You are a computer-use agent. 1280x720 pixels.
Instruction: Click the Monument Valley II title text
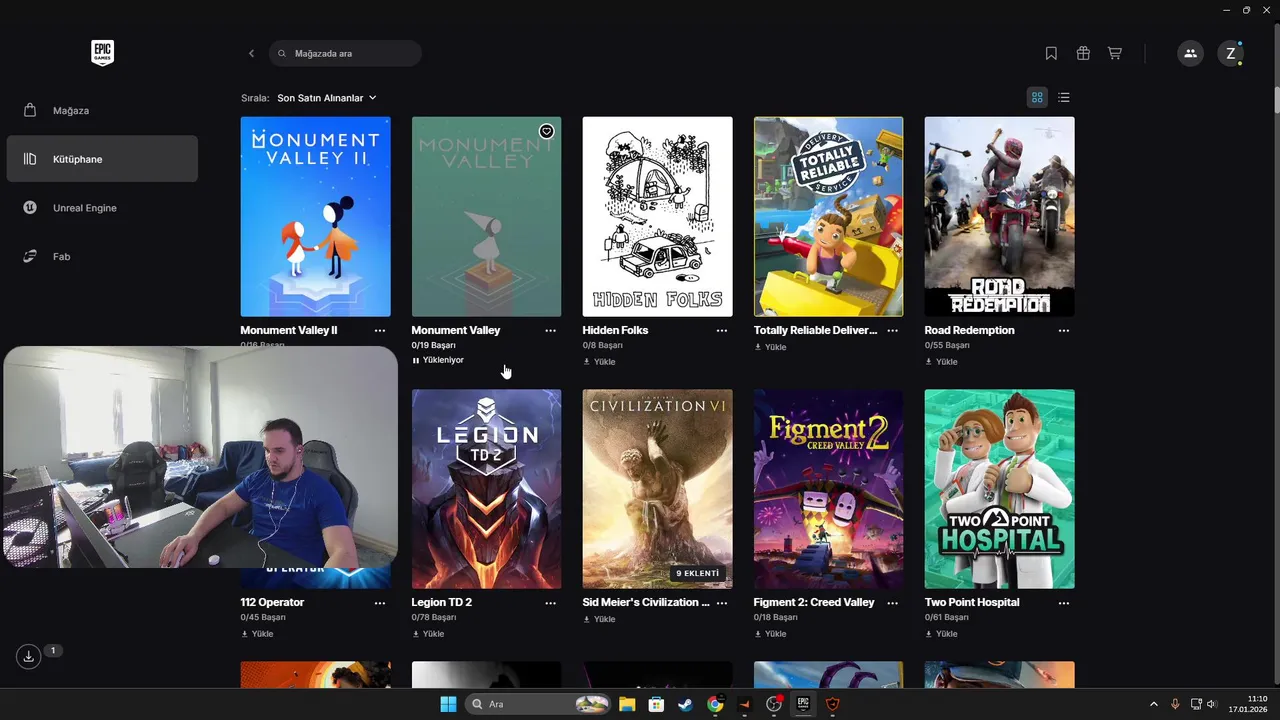click(x=289, y=330)
